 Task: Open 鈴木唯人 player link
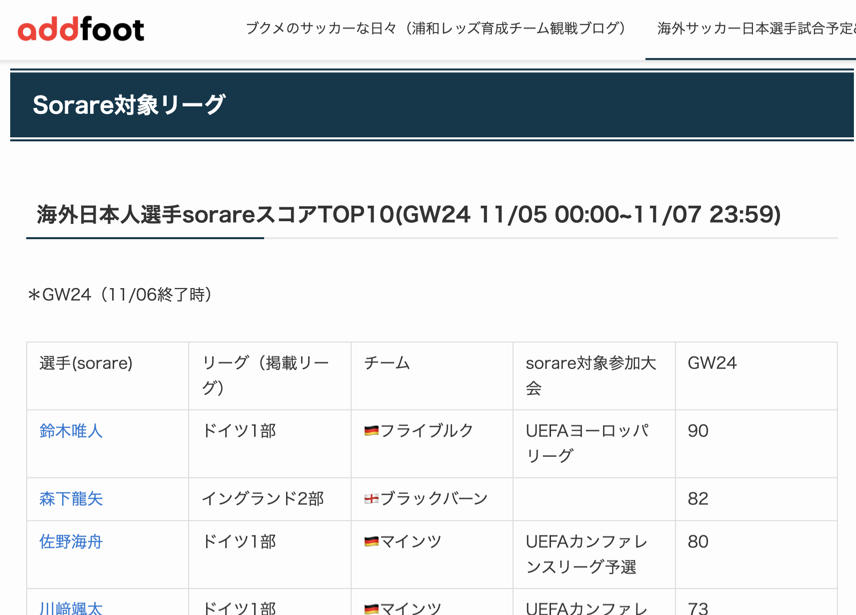(71, 431)
